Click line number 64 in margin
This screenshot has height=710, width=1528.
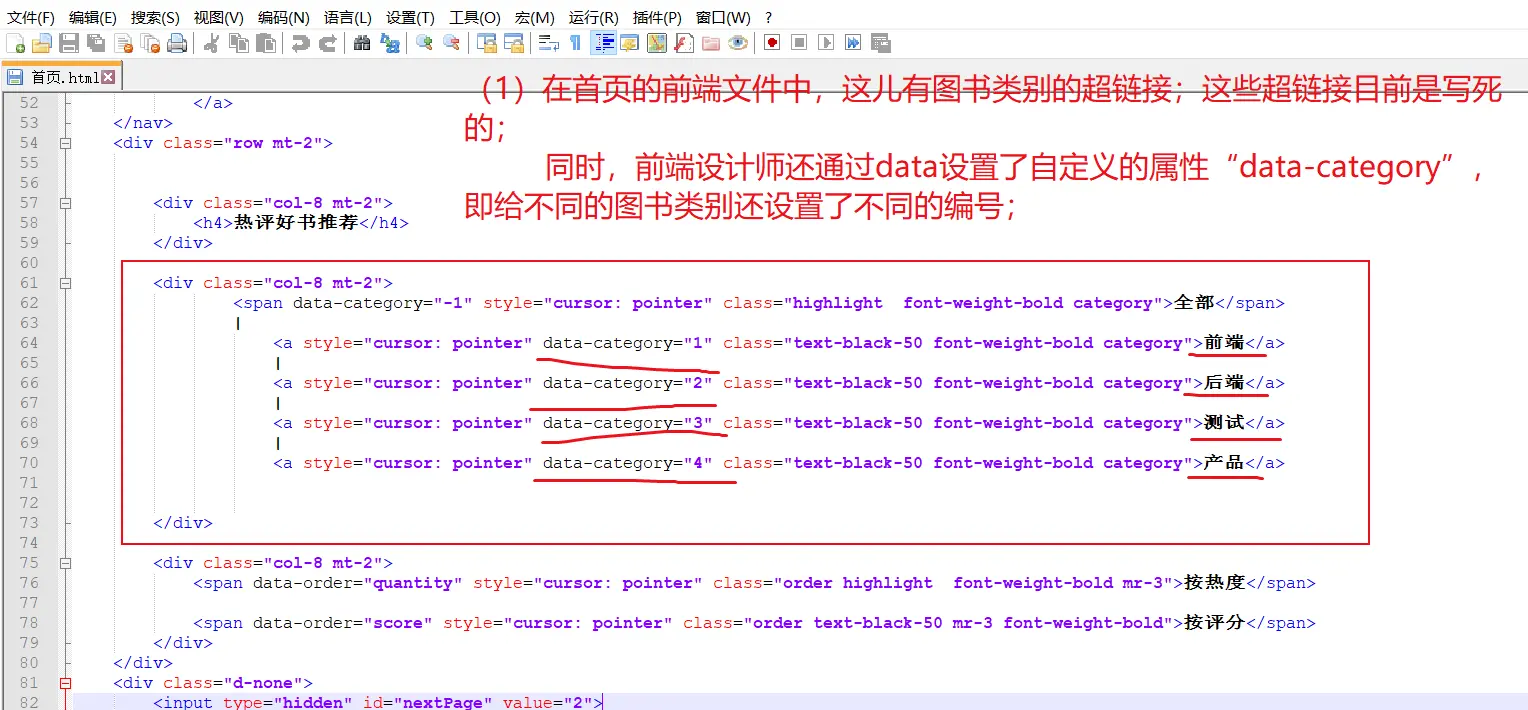point(29,343)
